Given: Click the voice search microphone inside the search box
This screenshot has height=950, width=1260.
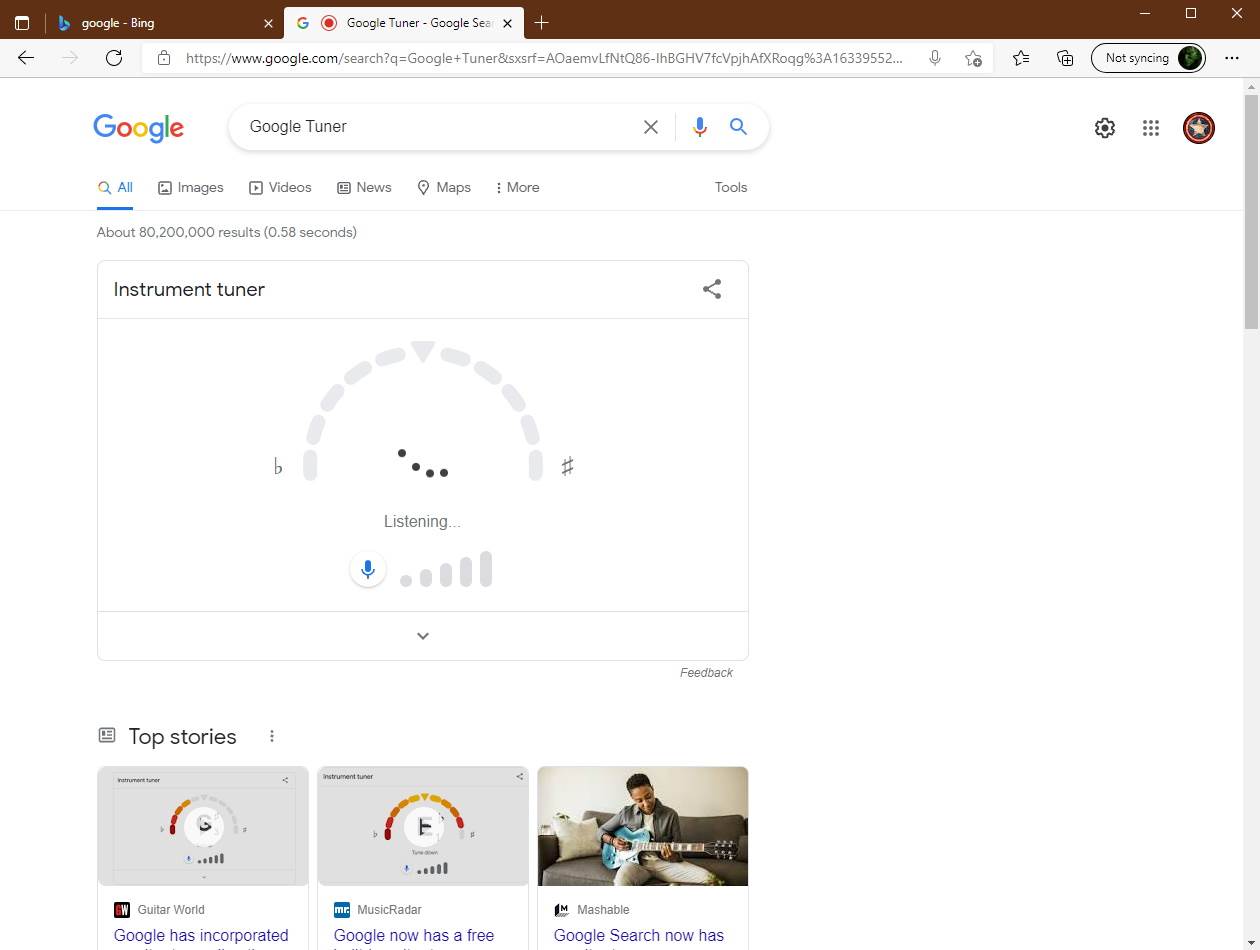Looking at the screenshot, I should (x=699, y=126).
